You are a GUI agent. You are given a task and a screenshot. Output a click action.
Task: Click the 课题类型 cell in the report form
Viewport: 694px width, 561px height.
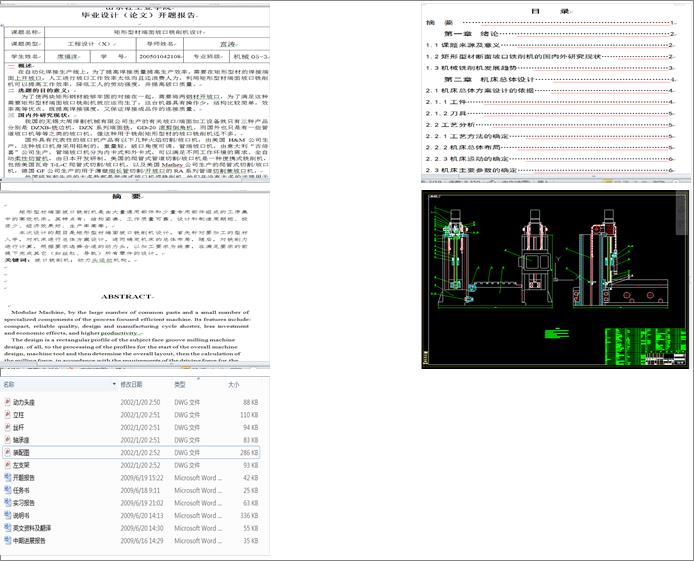(25, 44)
